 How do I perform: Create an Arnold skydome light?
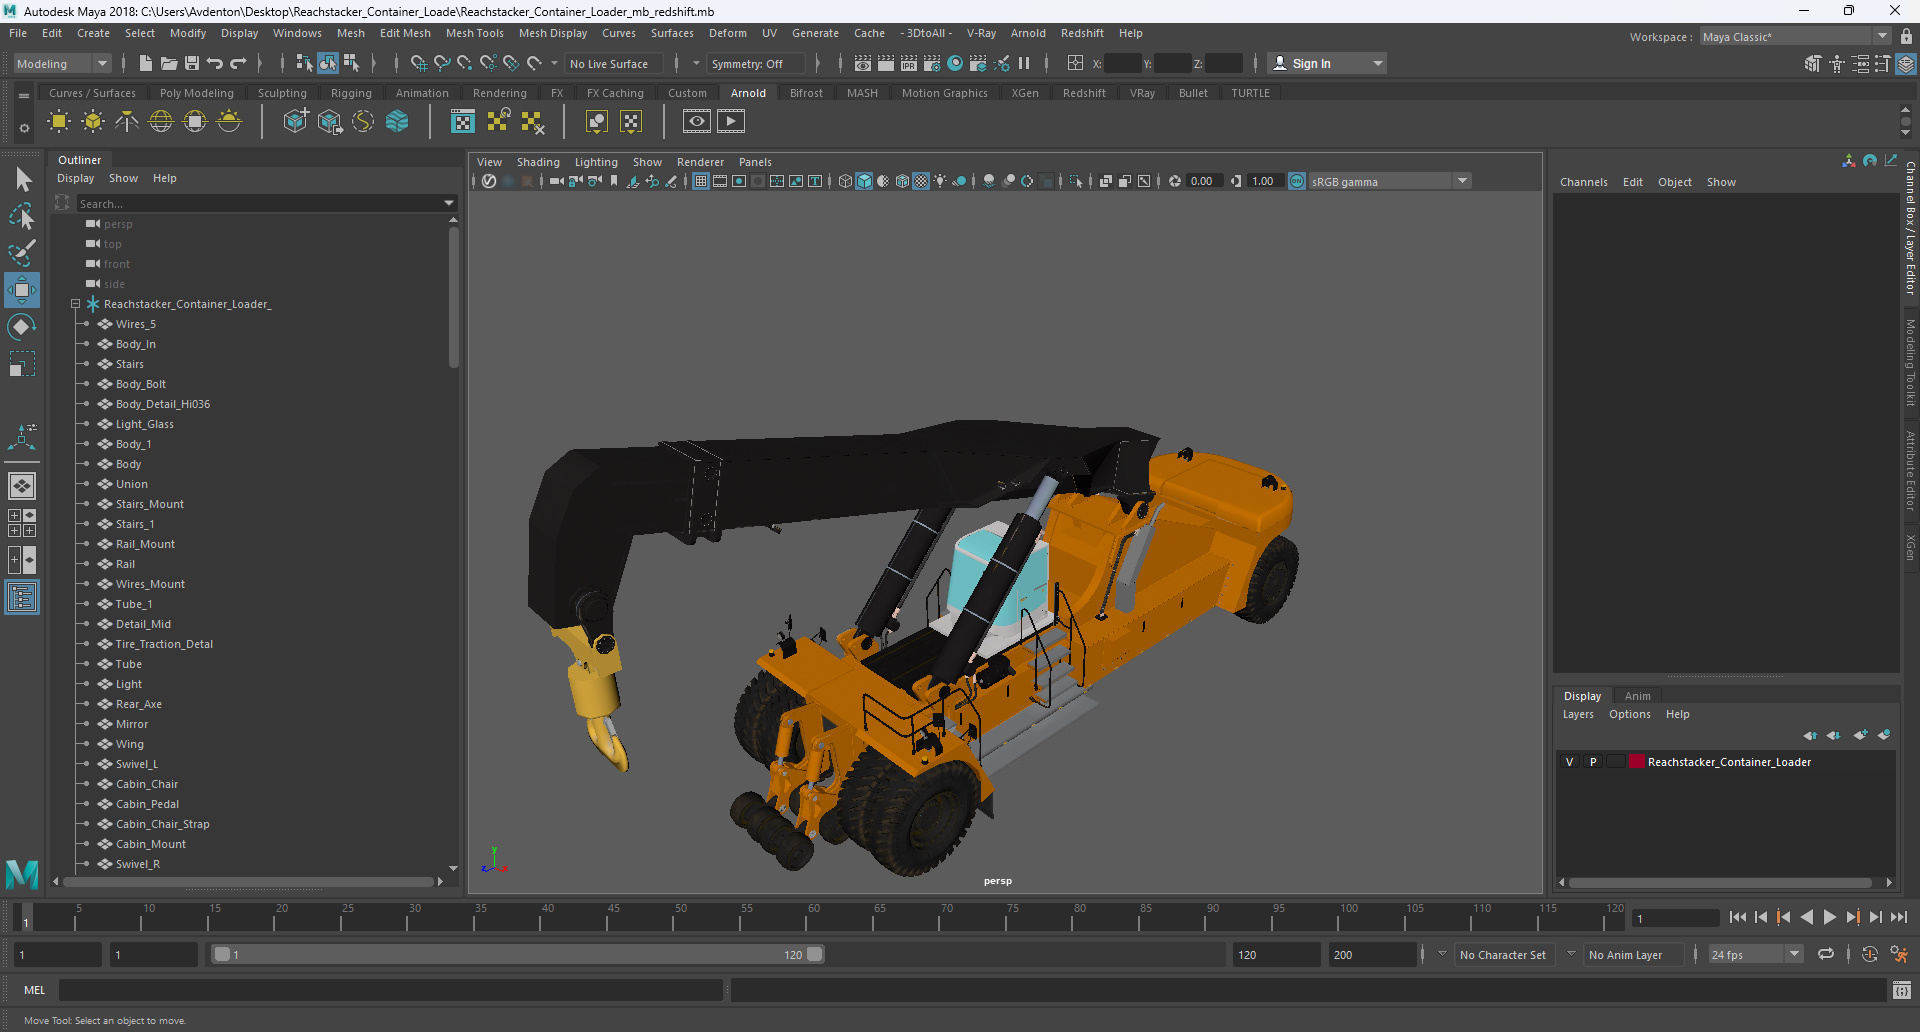(161, 122)
